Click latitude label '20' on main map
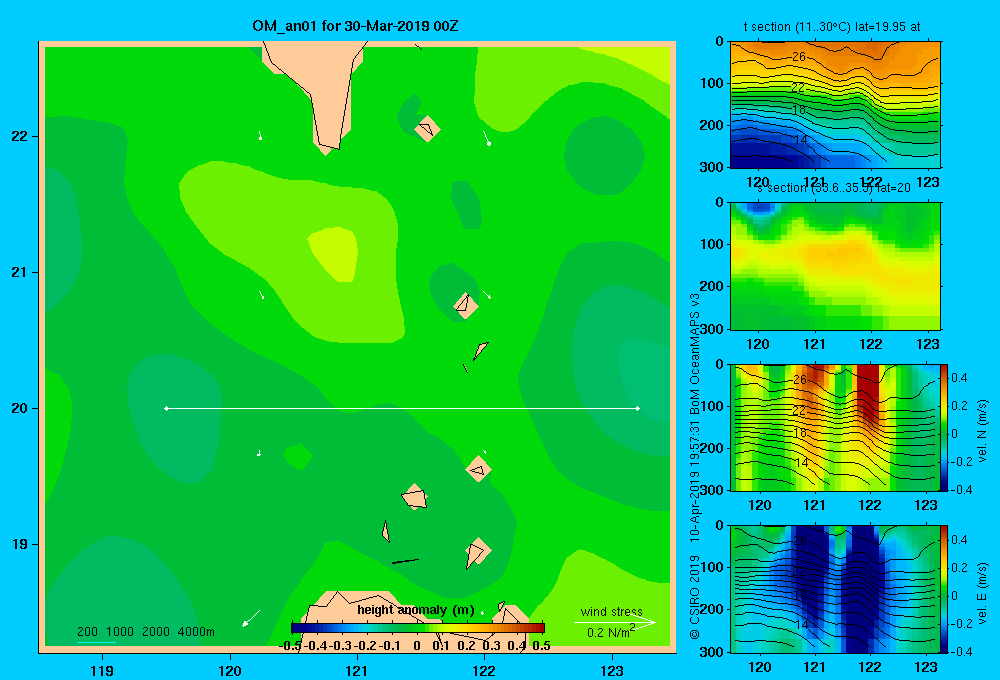 tap(20, 408)
